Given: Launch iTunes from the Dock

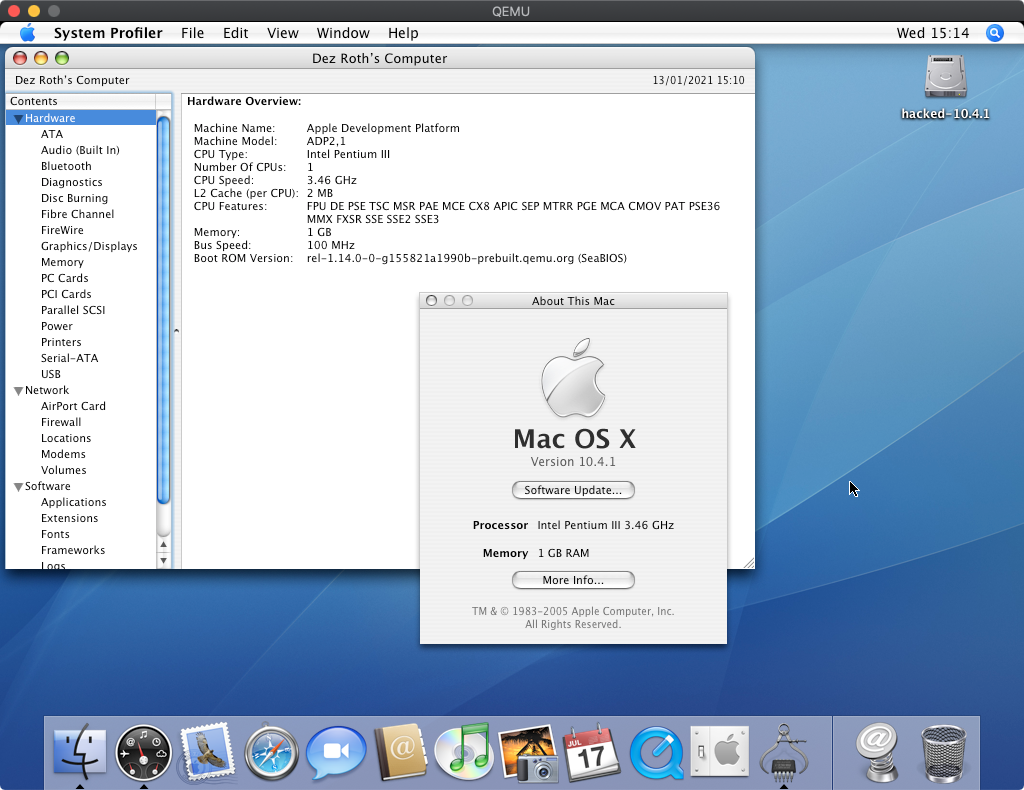Looking at the screenshot, I should pyautogui.click(x=463, y=751).
